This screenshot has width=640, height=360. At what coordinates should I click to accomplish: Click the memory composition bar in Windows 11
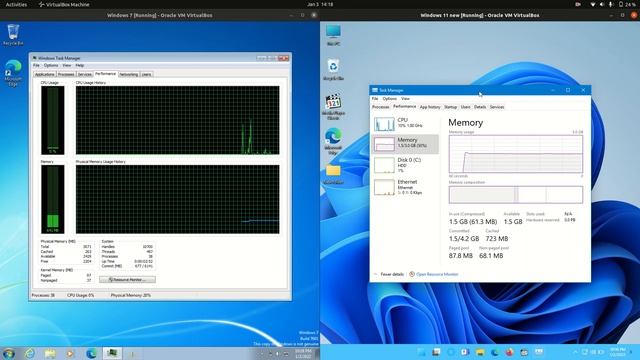pos(516,195)
